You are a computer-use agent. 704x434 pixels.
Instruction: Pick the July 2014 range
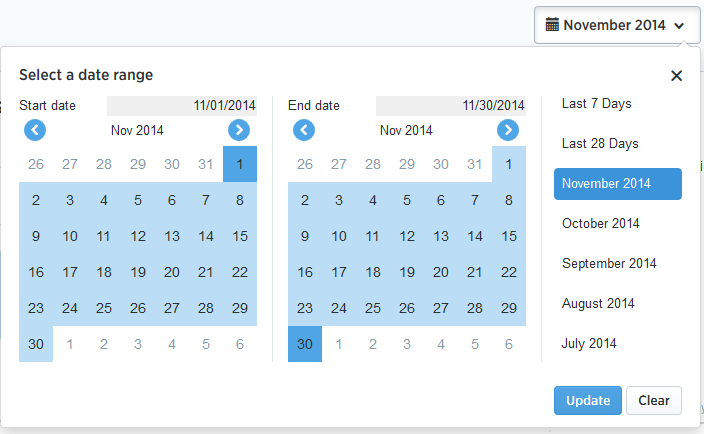pos(589,344)
